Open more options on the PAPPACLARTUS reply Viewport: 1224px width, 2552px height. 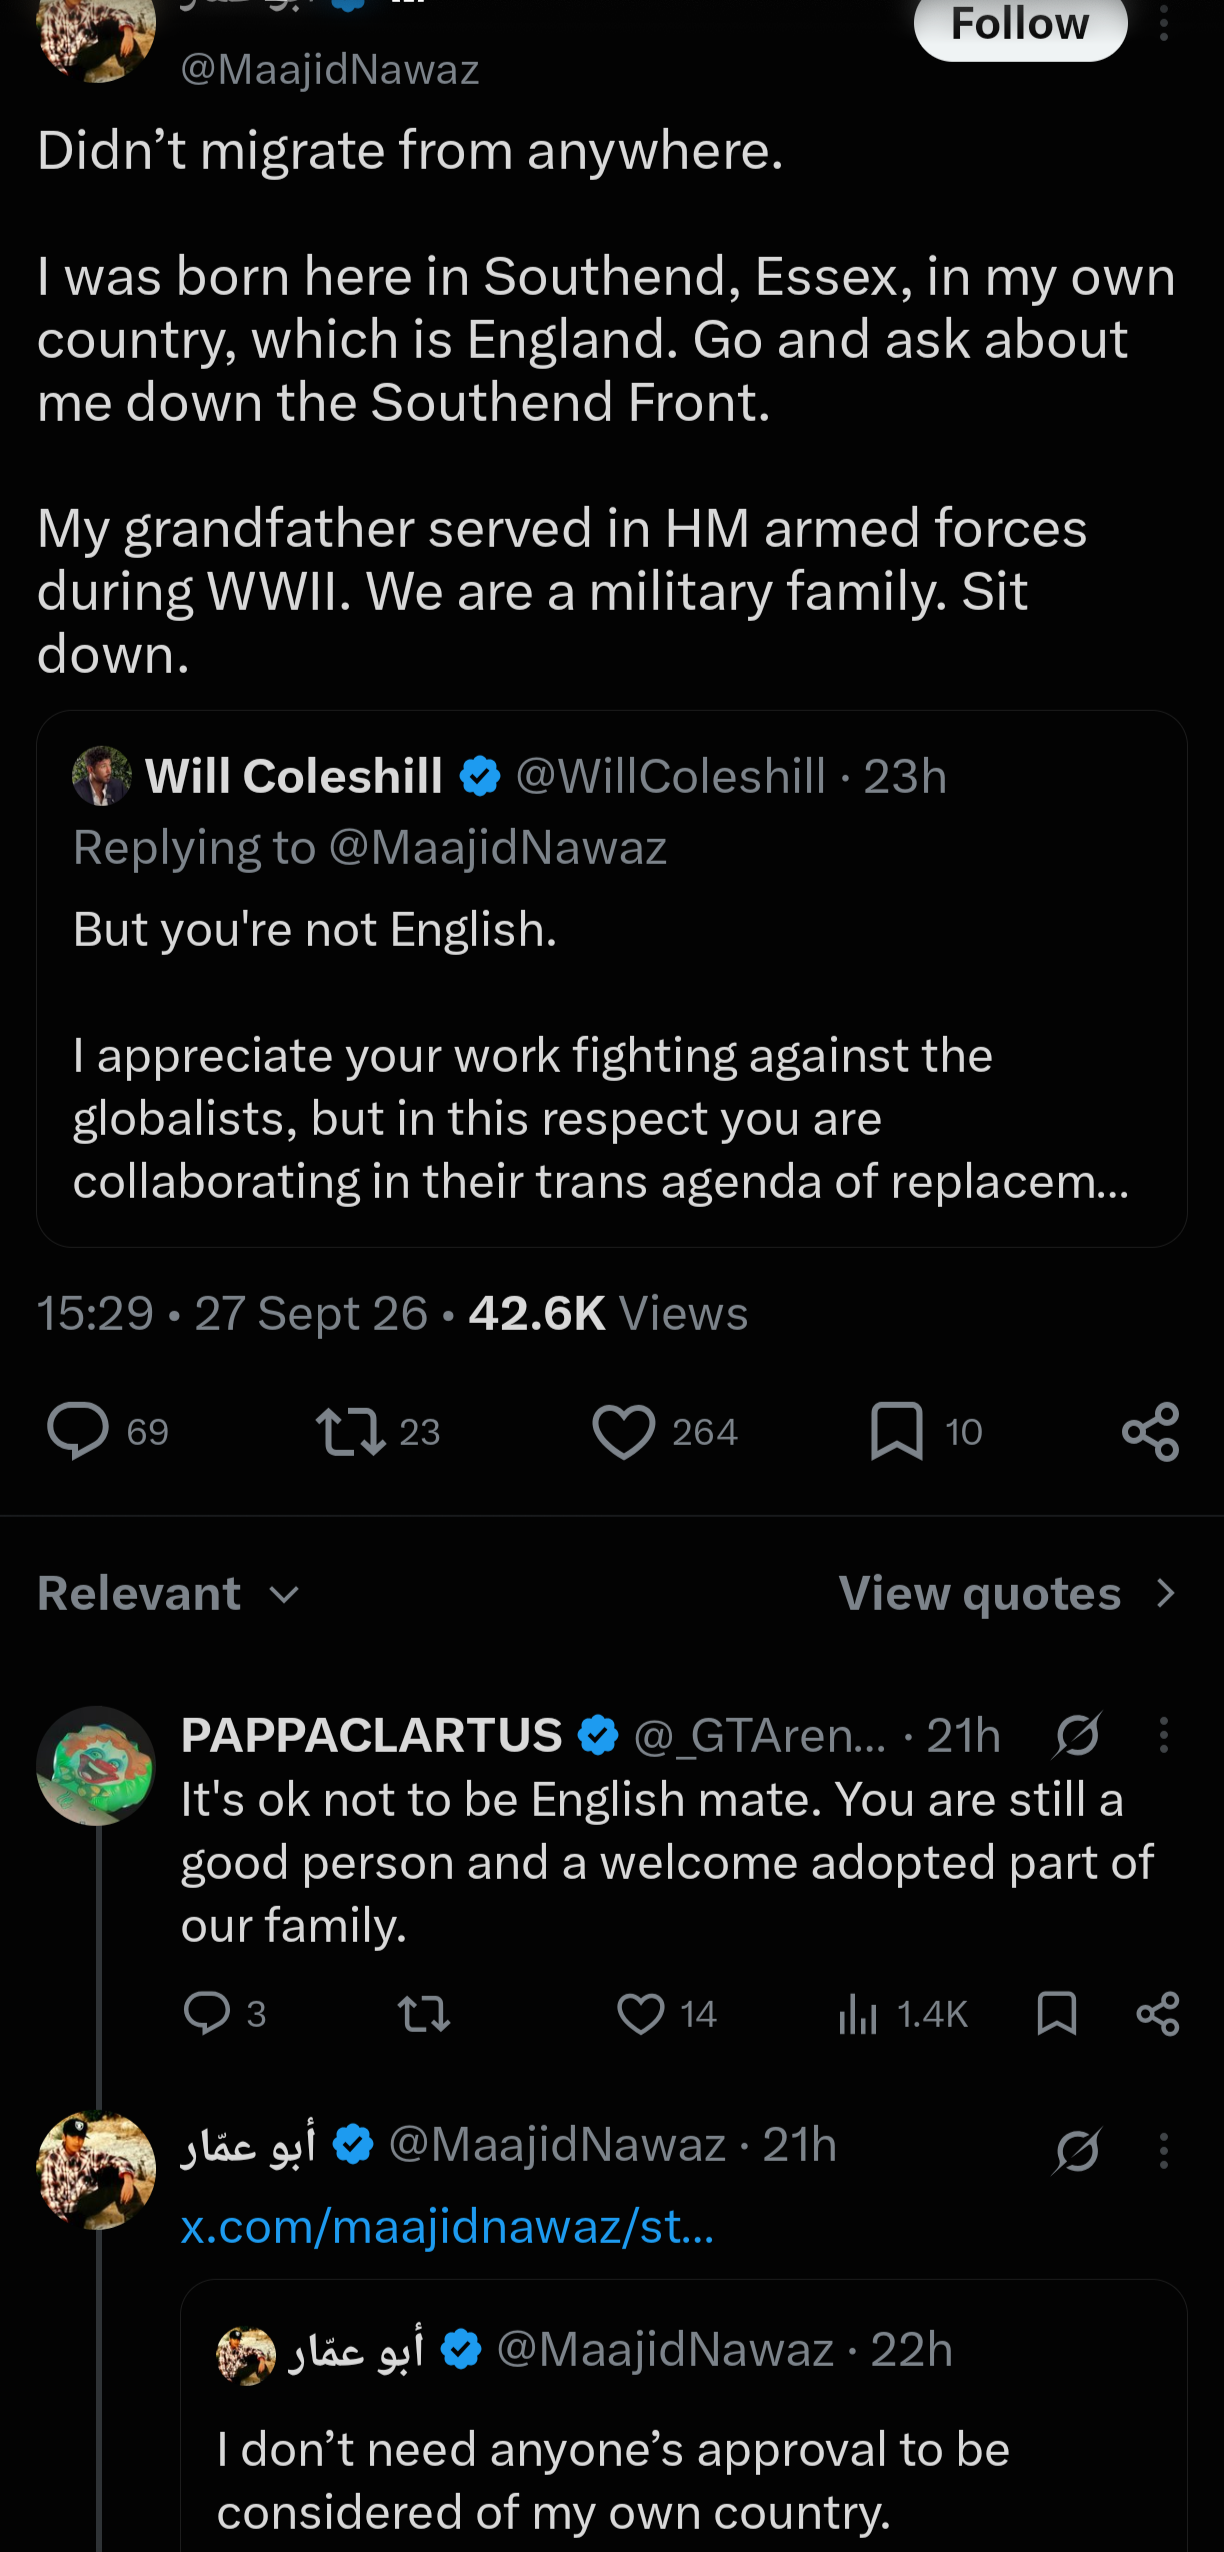1164,1735
